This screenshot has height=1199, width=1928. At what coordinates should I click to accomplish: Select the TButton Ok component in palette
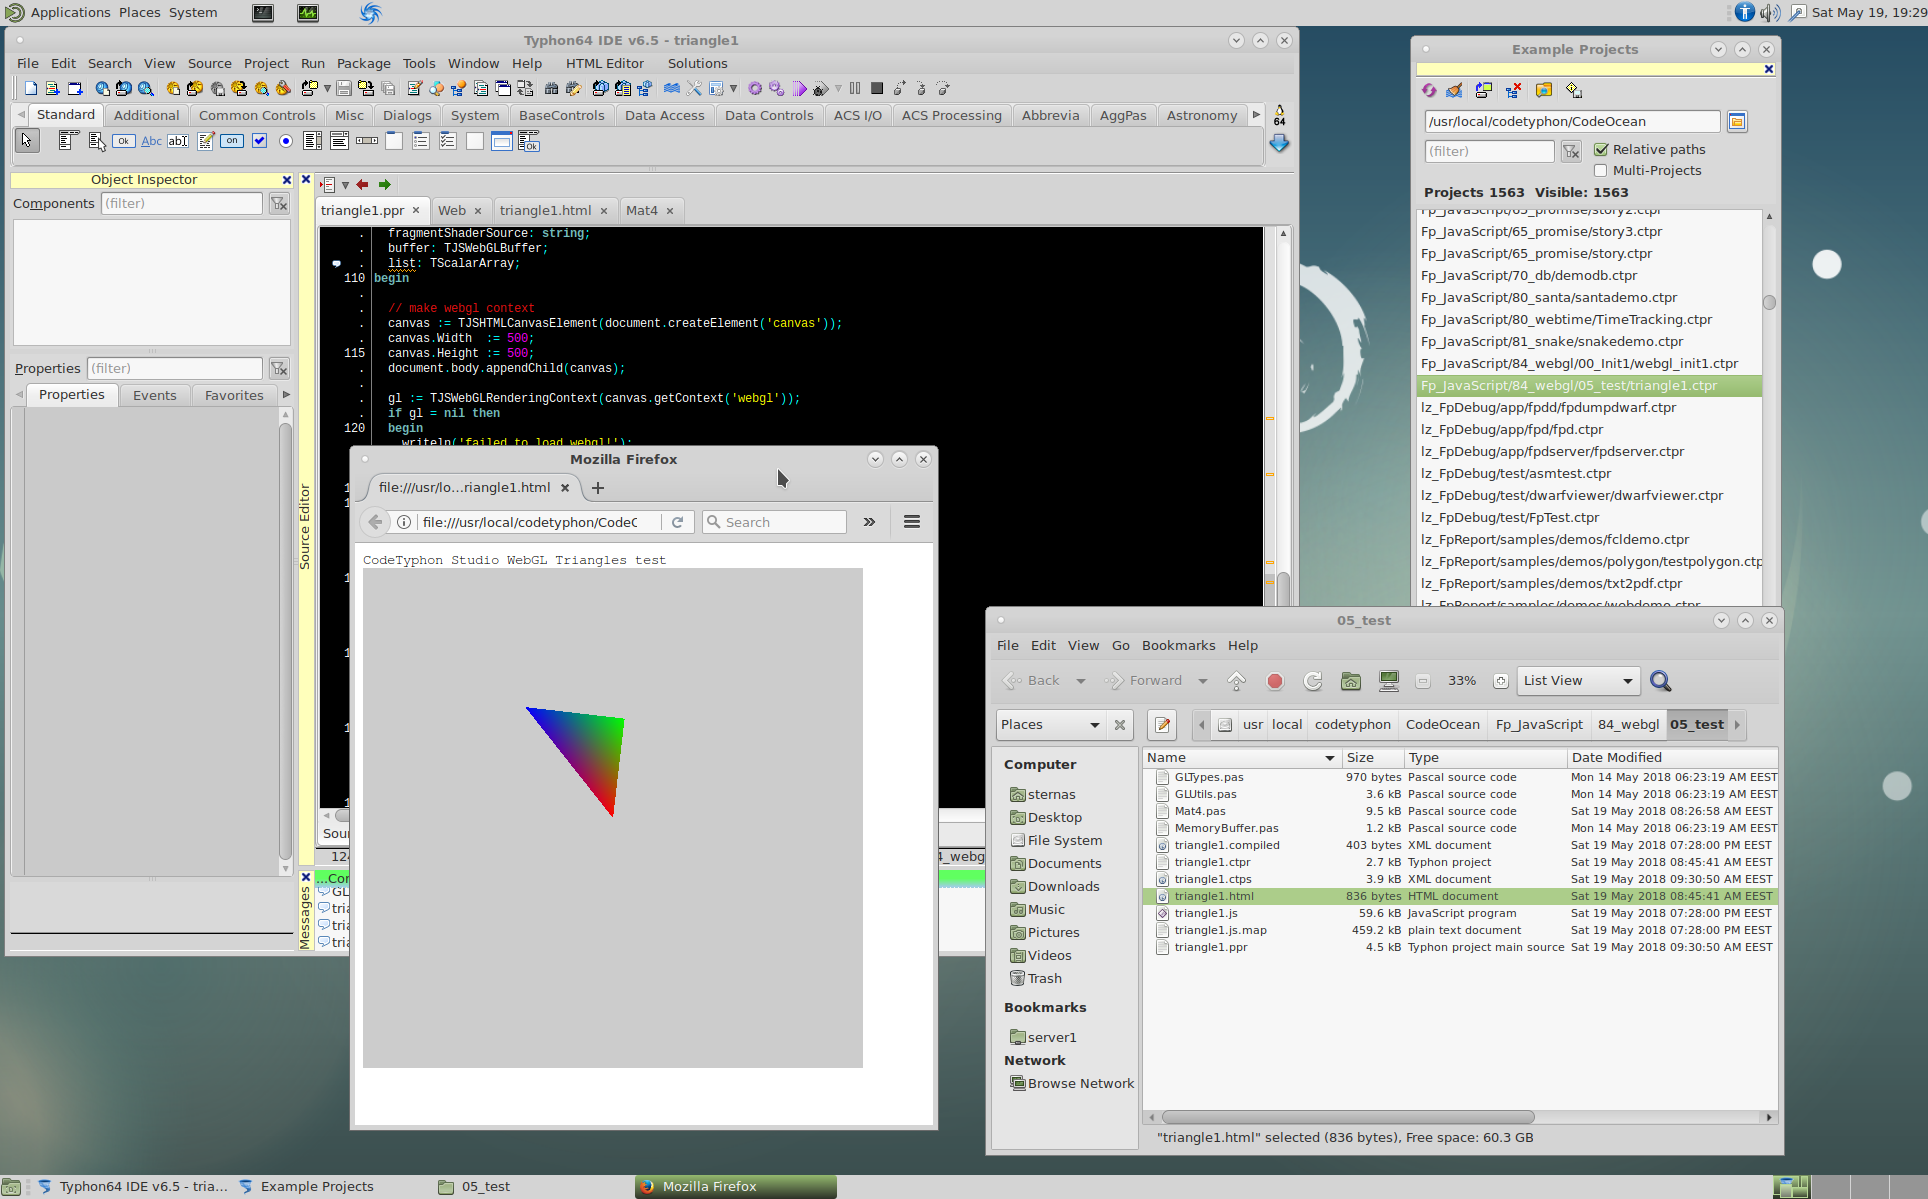coord(123,141)
